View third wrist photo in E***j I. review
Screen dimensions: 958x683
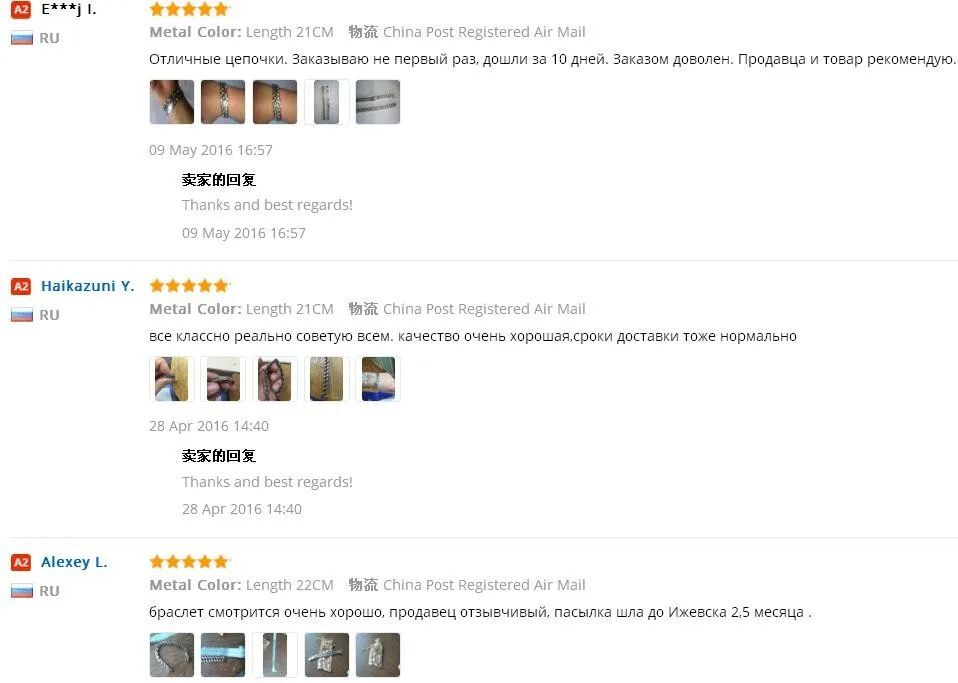click(275, 102)
